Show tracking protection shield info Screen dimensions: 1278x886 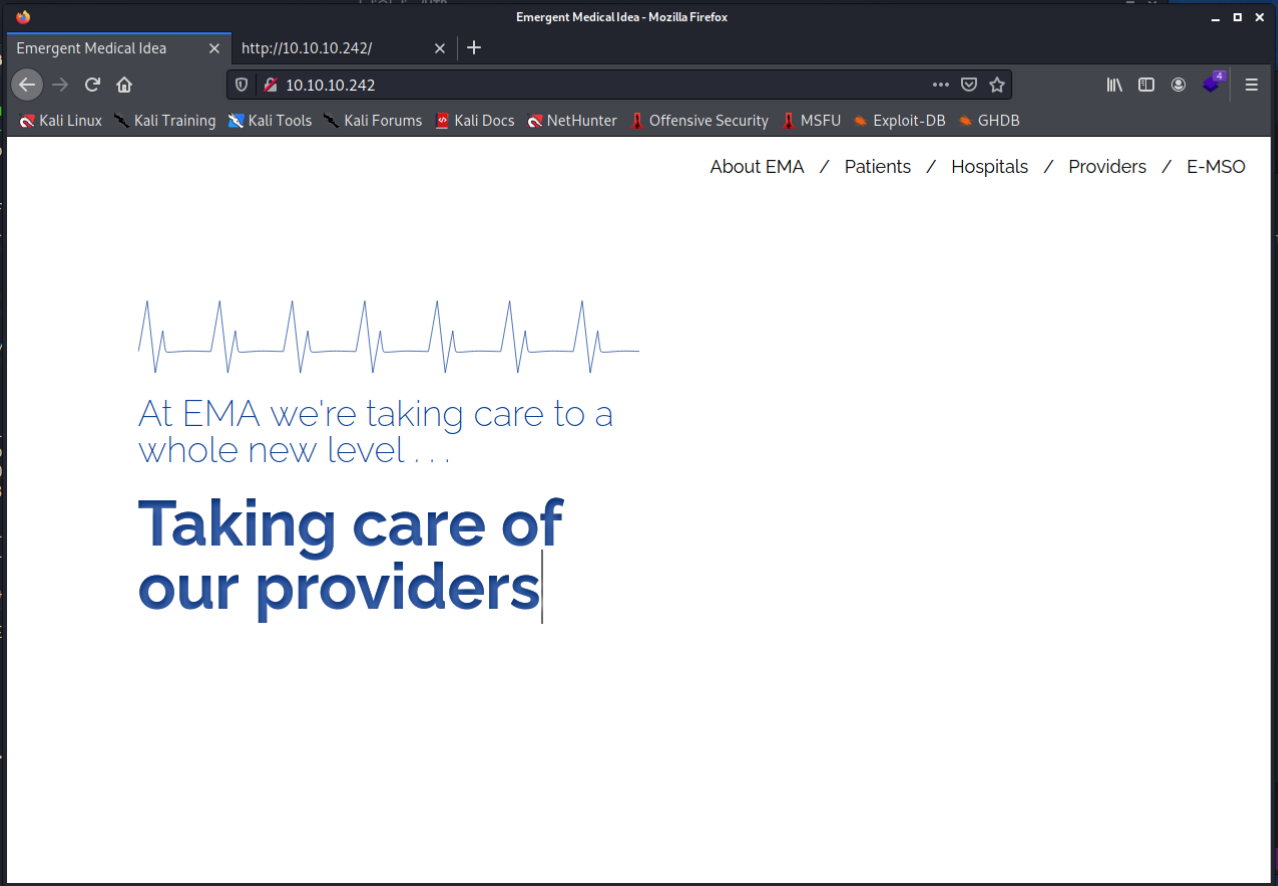(x=241, y=85)
